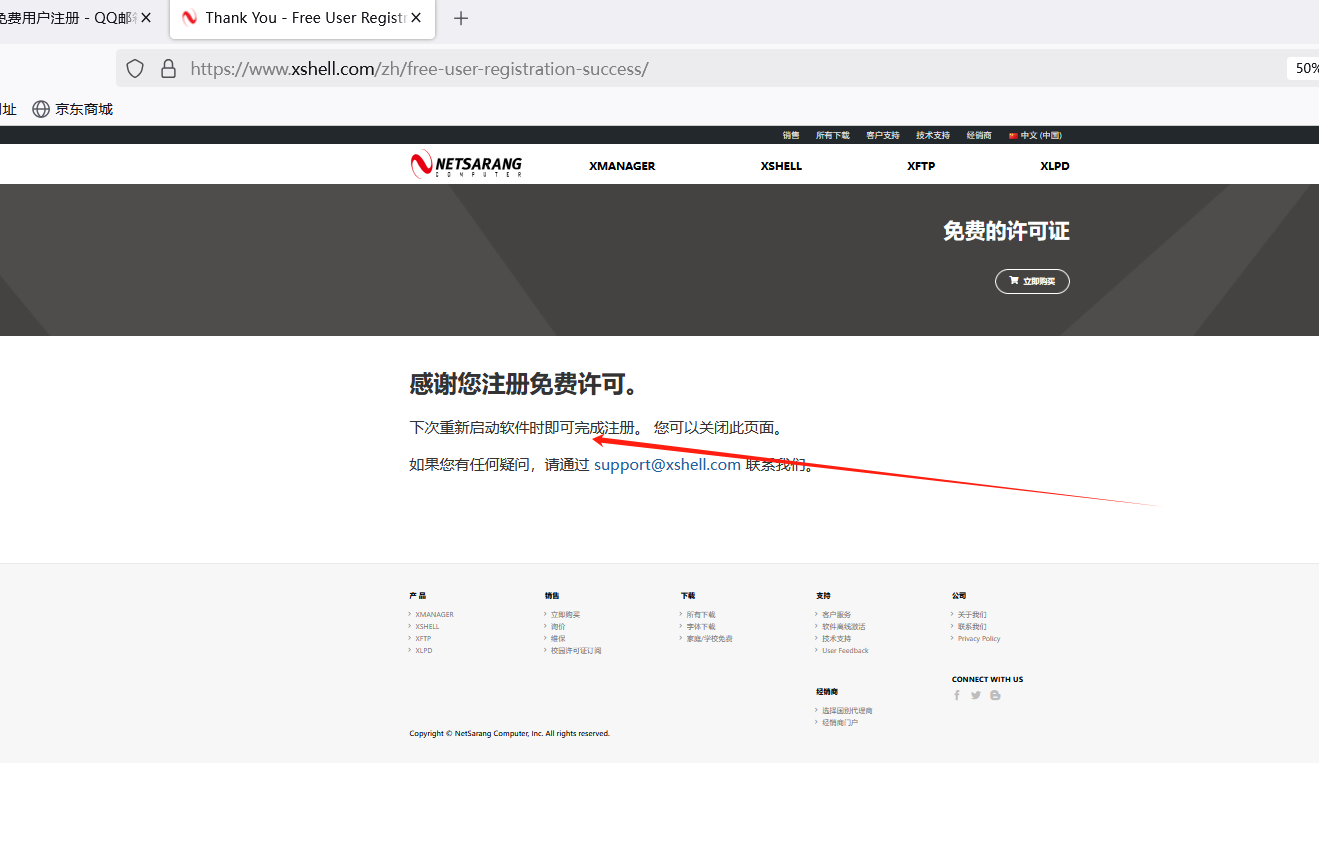This screenshot has width=1319, height=861.
Task: Click the 感谢您注册免费许可 heading
Action: click(524, 384)
